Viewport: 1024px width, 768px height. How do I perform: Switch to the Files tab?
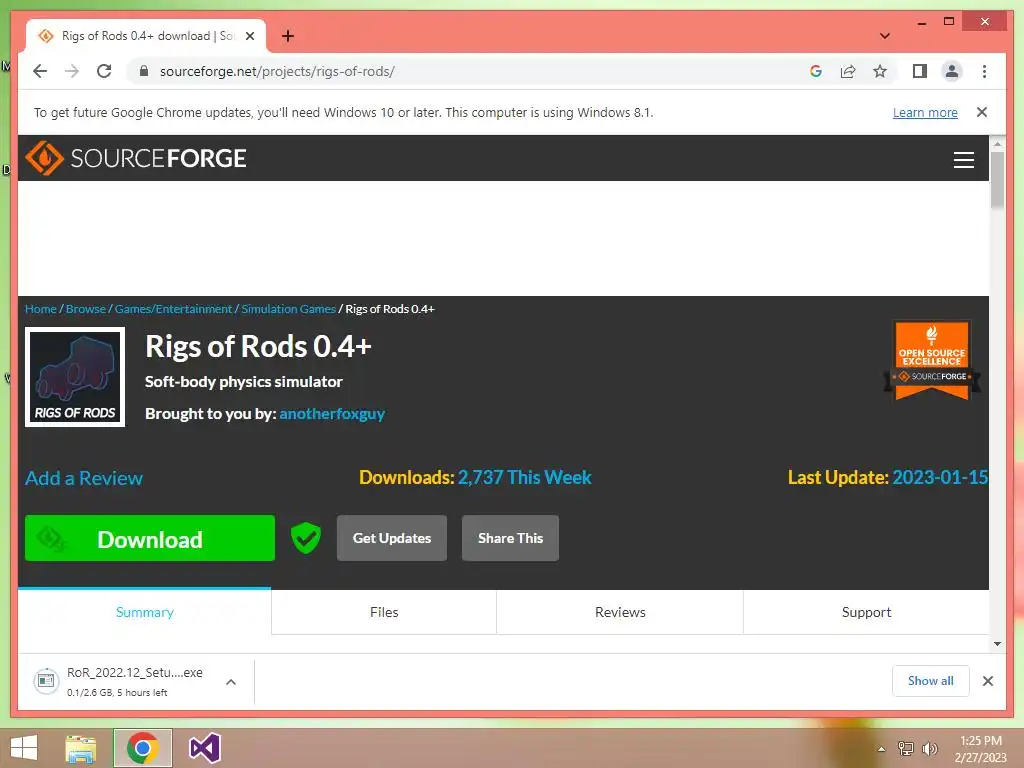coord(384,612)
